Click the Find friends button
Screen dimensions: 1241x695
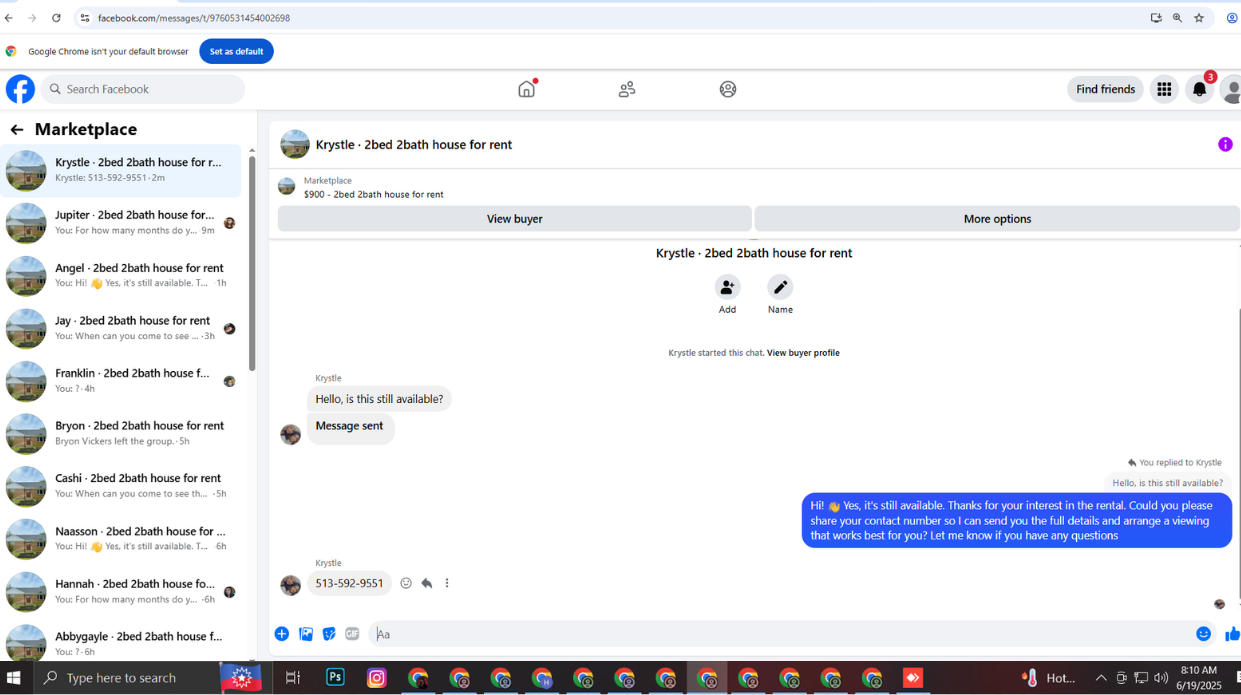click(x=1105, y=89)
